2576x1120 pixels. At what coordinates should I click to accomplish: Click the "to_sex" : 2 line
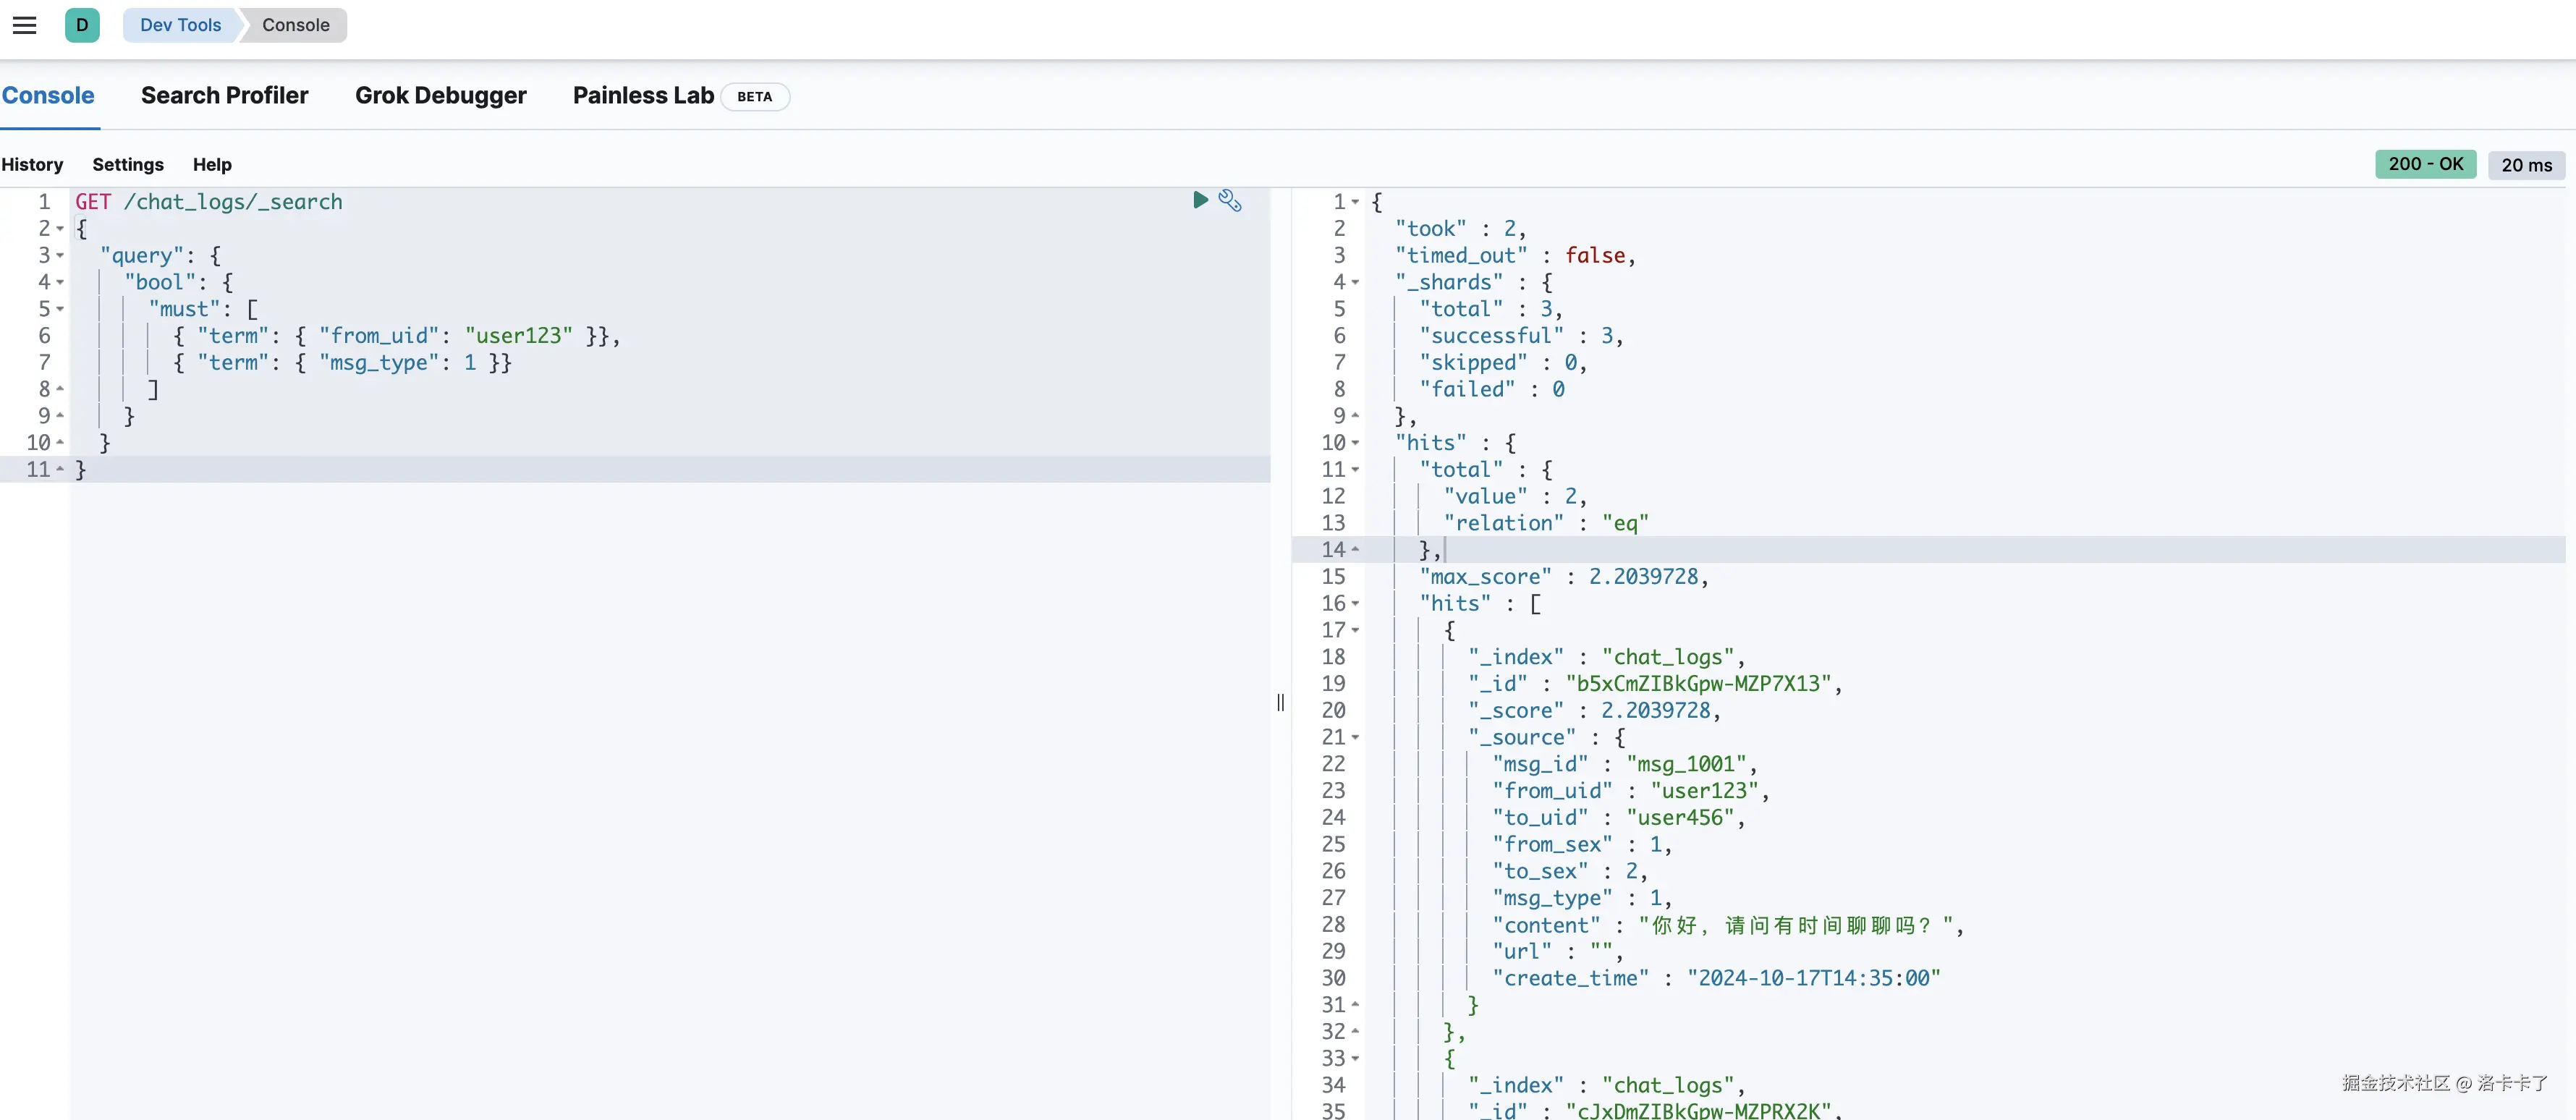pyautogui.click(x=1570, y=871)
